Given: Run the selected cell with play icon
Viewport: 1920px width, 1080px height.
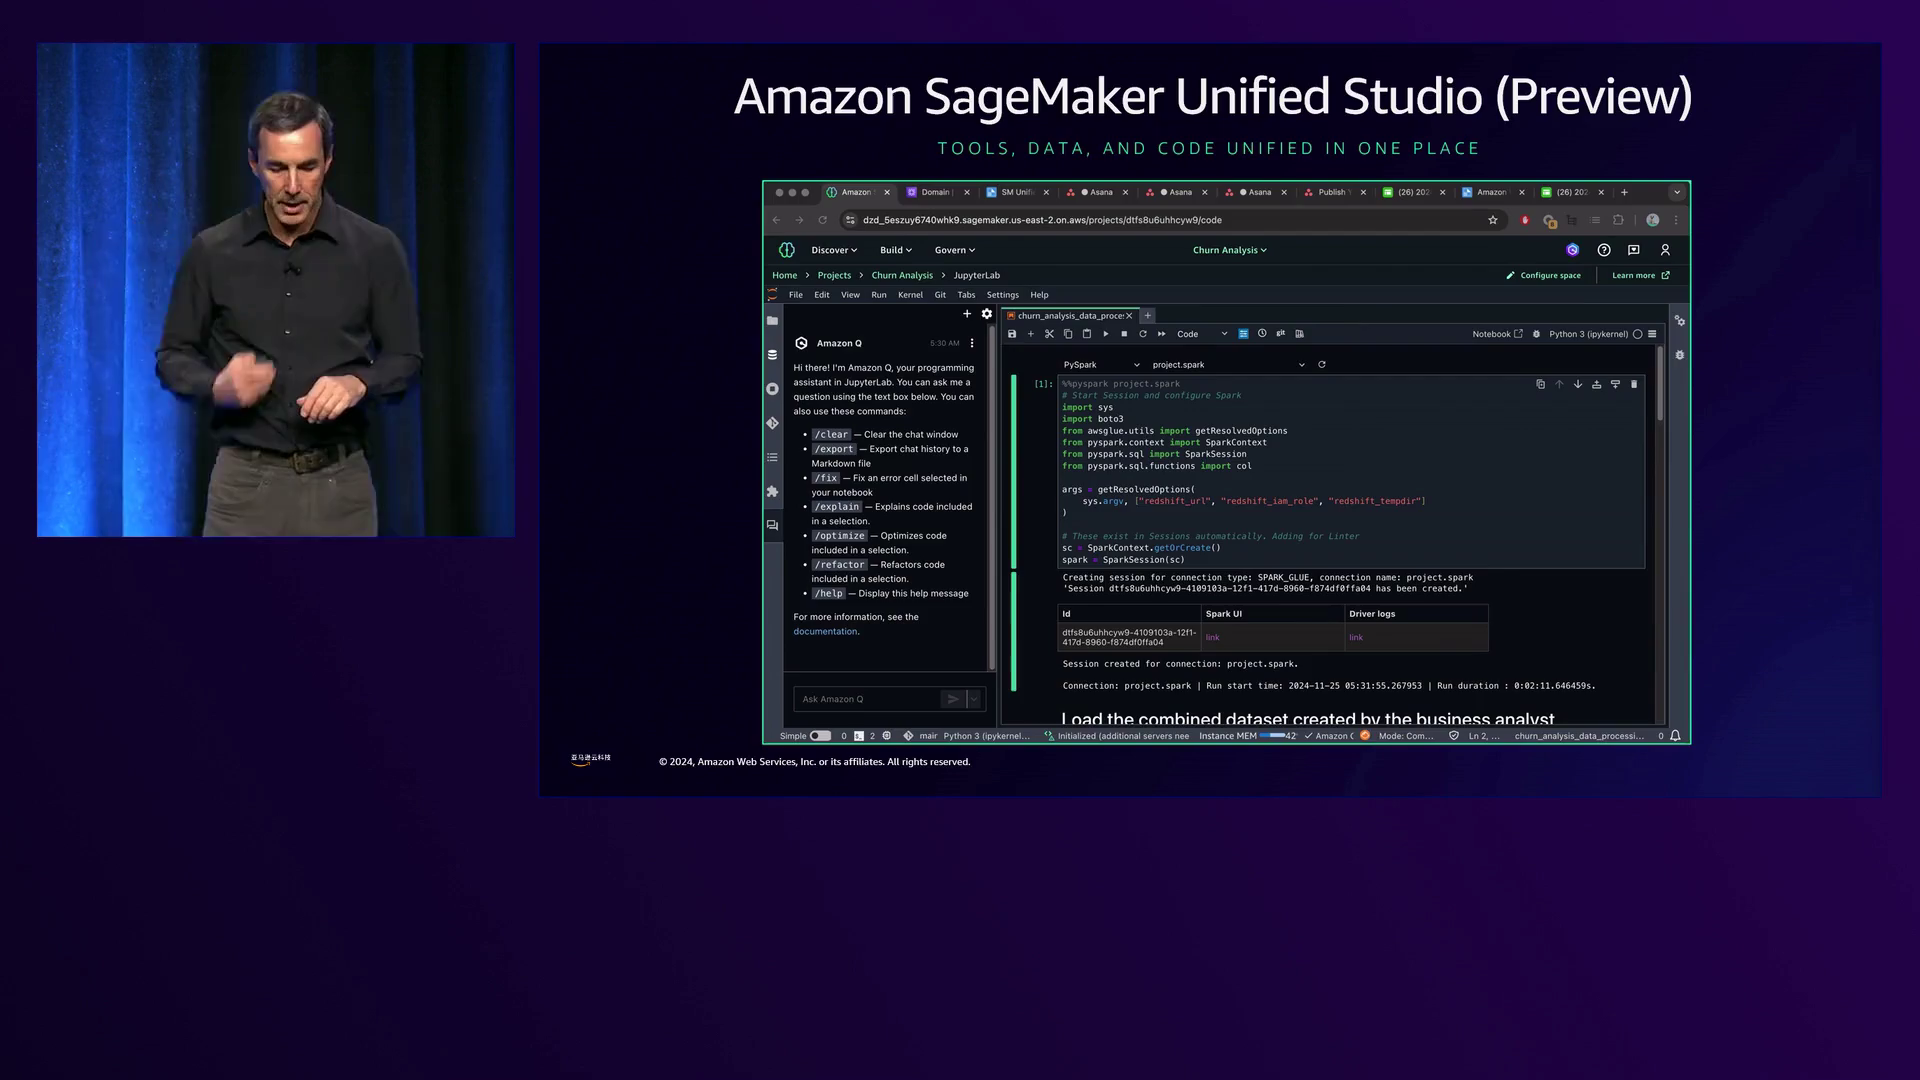Looking at the screenshot, I should click(1105, 334).
